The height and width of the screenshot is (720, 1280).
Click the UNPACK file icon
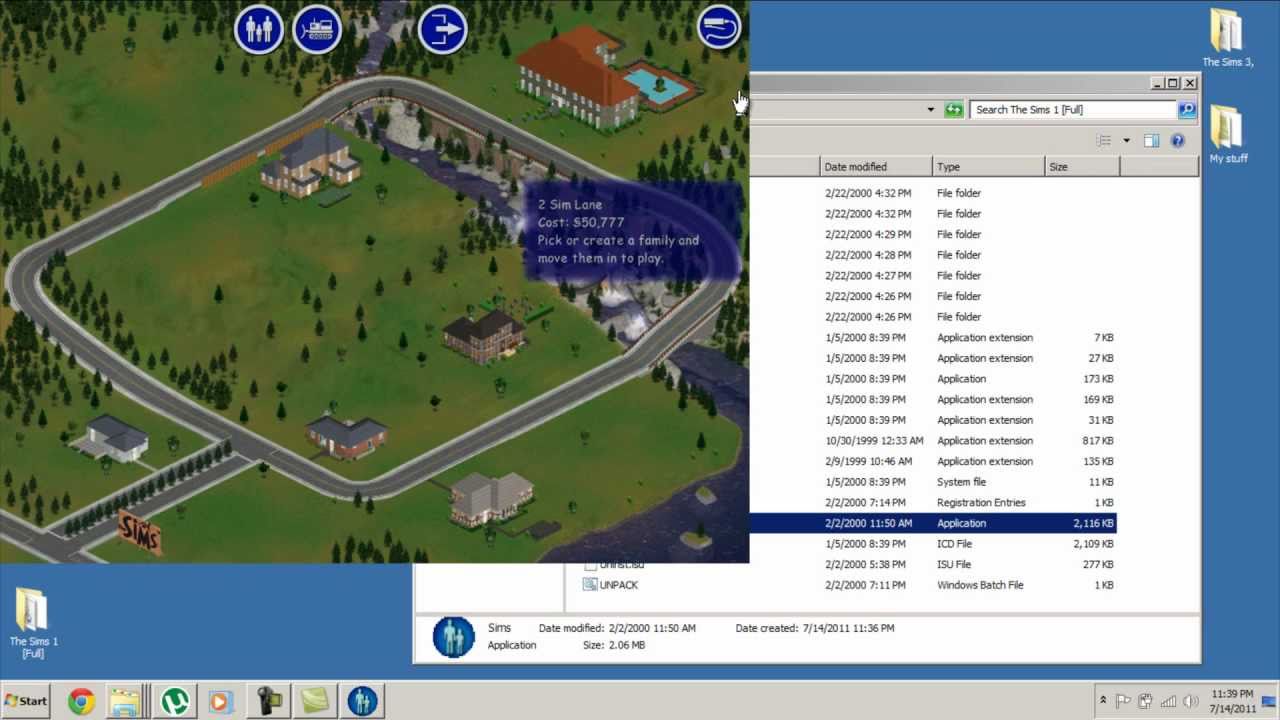590,585
